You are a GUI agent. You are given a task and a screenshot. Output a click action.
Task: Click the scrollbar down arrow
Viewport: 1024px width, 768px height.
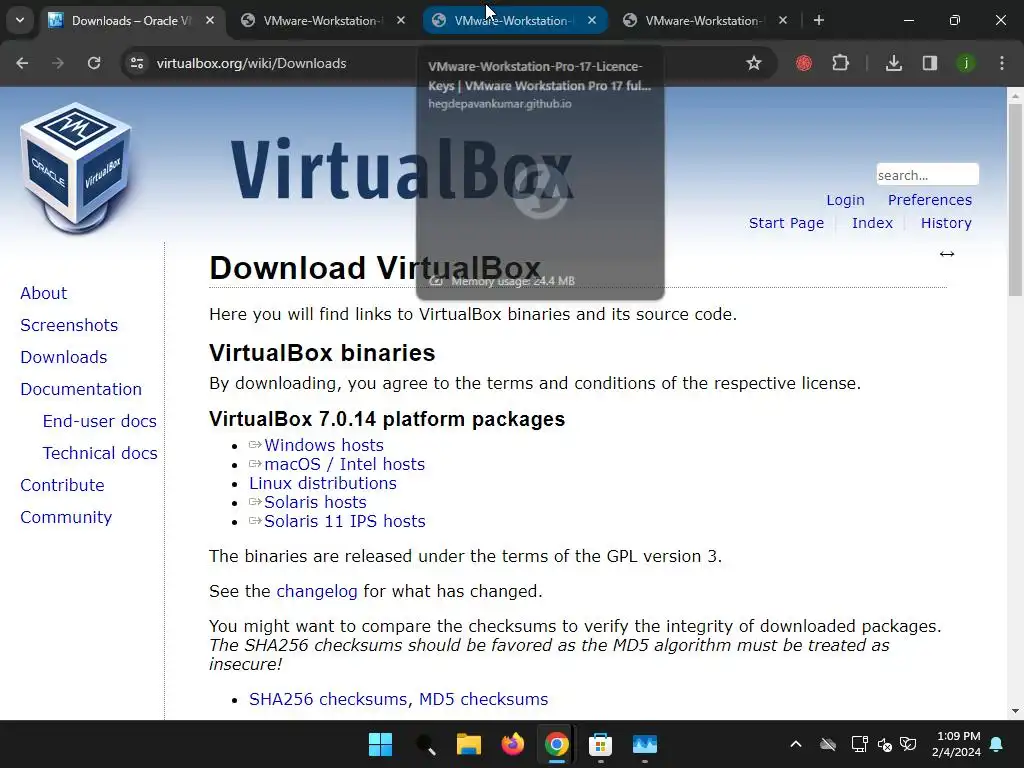1015,711
